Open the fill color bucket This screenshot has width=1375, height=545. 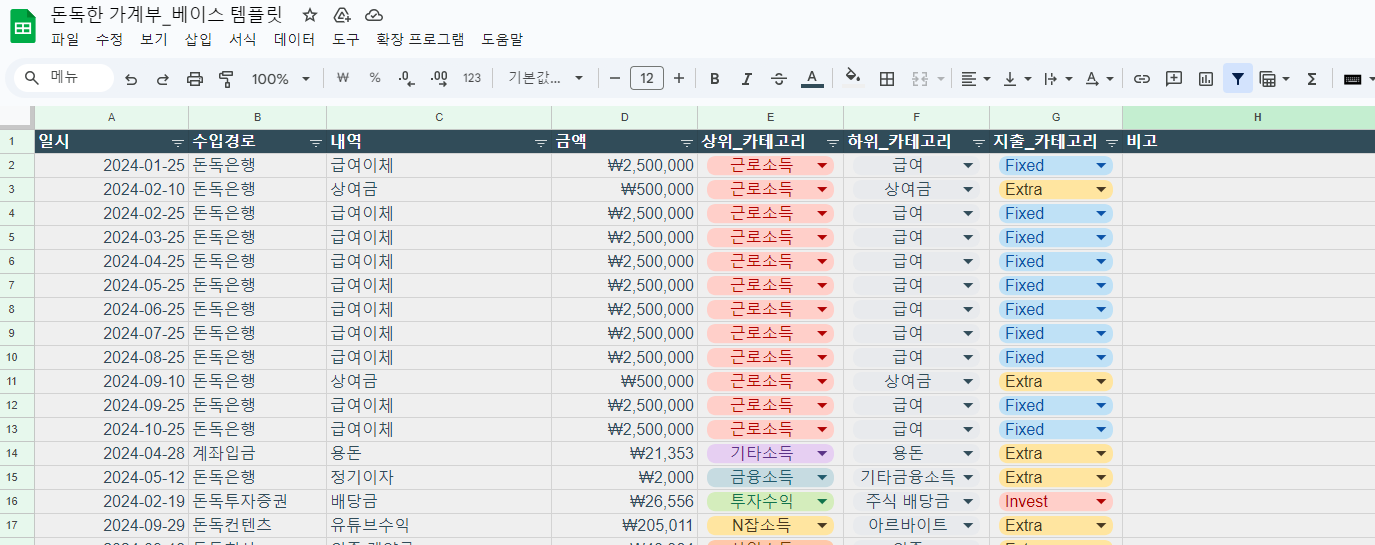852,79
